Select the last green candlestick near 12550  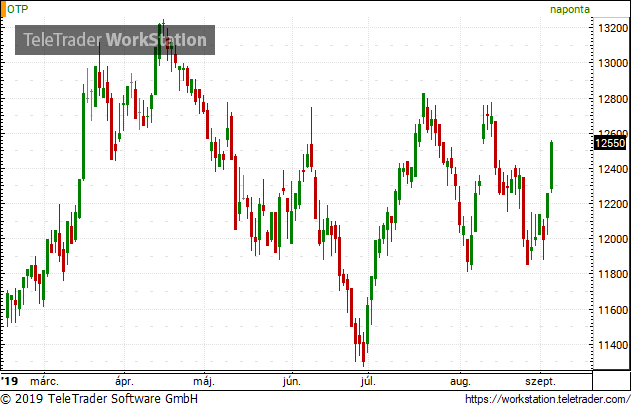point(551,165)
